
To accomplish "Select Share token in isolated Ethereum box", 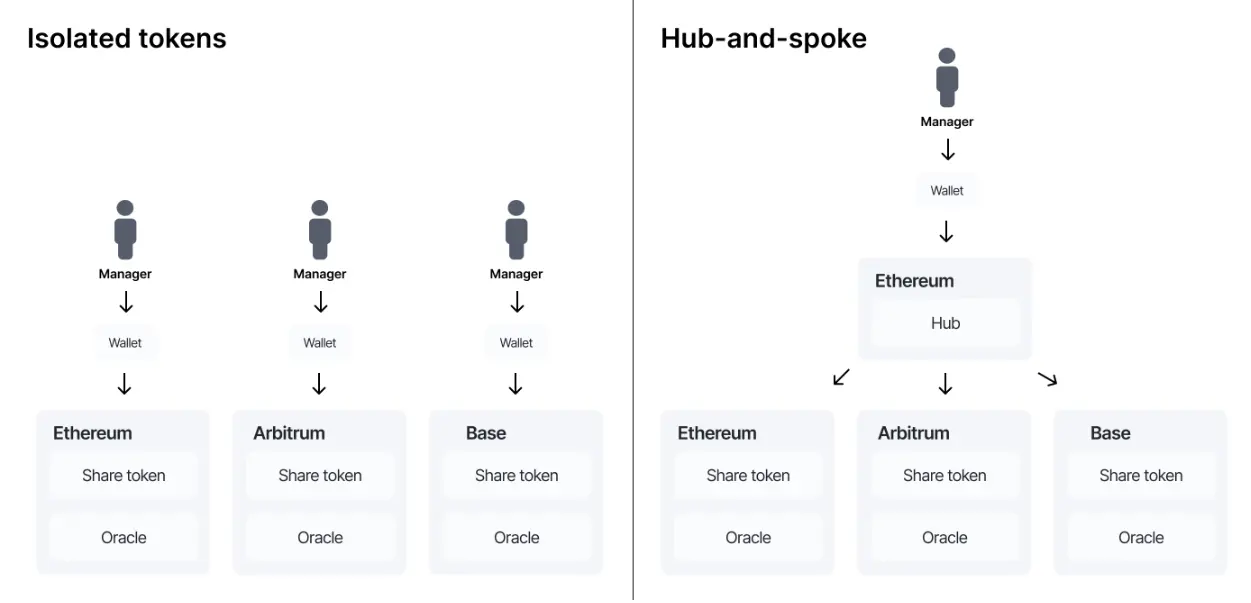I will (x=123, y=475).
